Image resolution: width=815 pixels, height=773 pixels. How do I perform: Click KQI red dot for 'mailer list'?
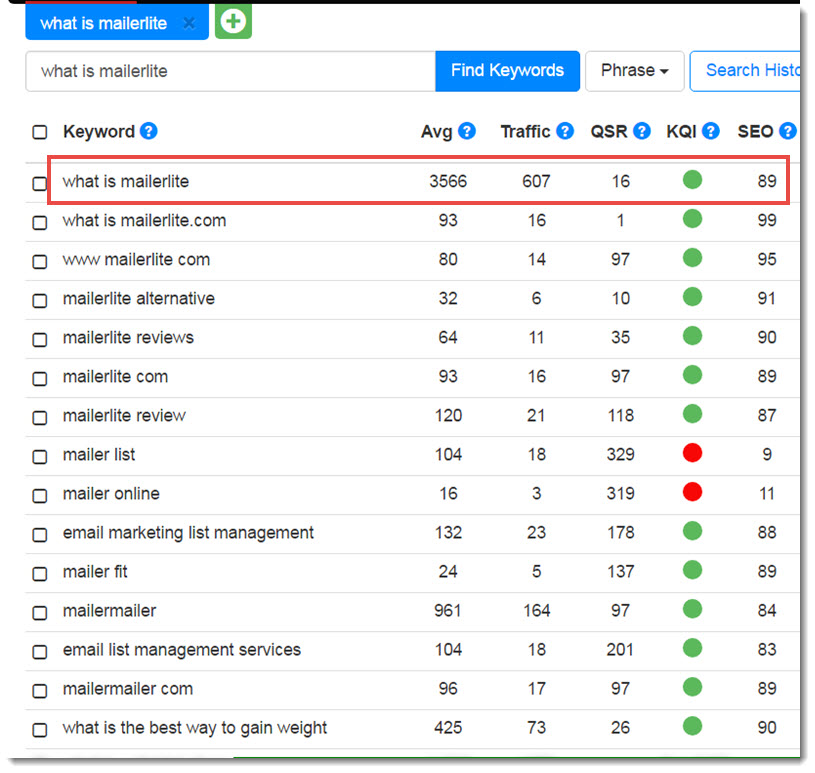pyautogui.click(x=692, y=453)
